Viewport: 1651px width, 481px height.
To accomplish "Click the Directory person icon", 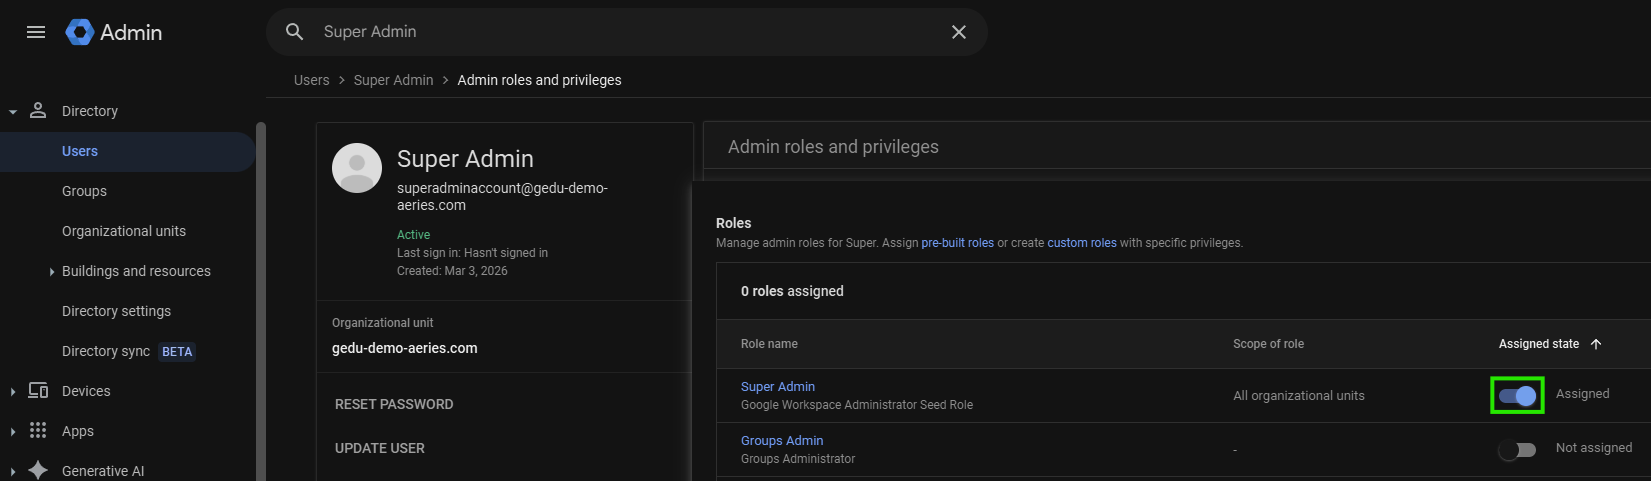I will [38, 110].
